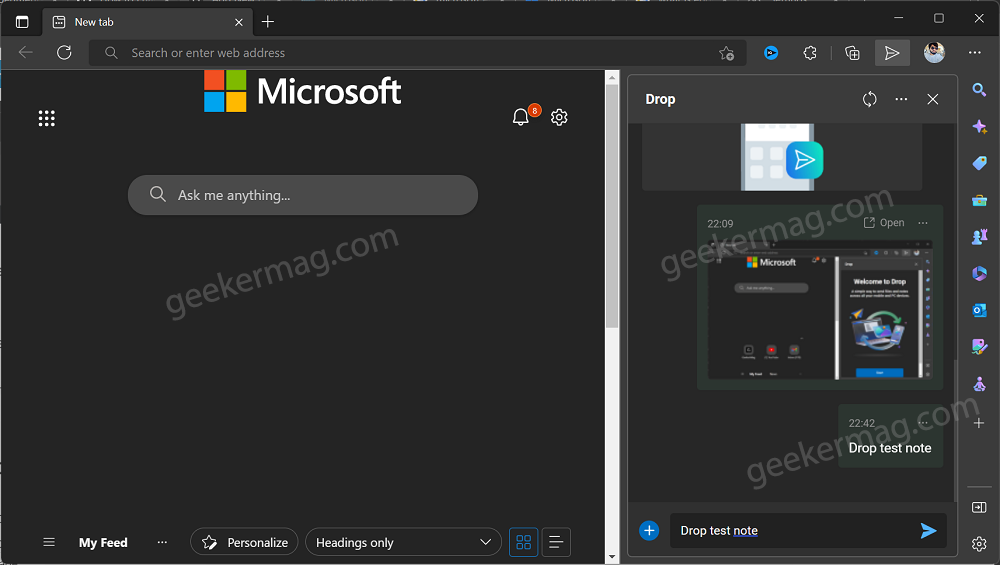Open the feed hamburger menu

49,542
